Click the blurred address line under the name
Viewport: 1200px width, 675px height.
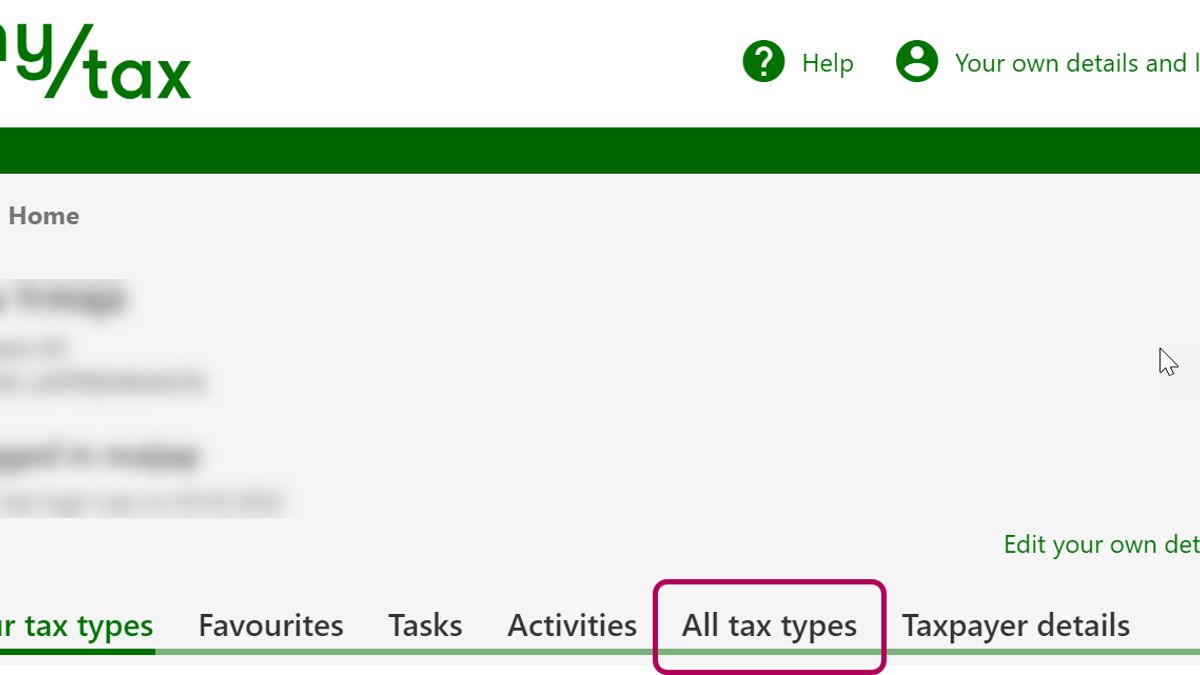[100, 381]
